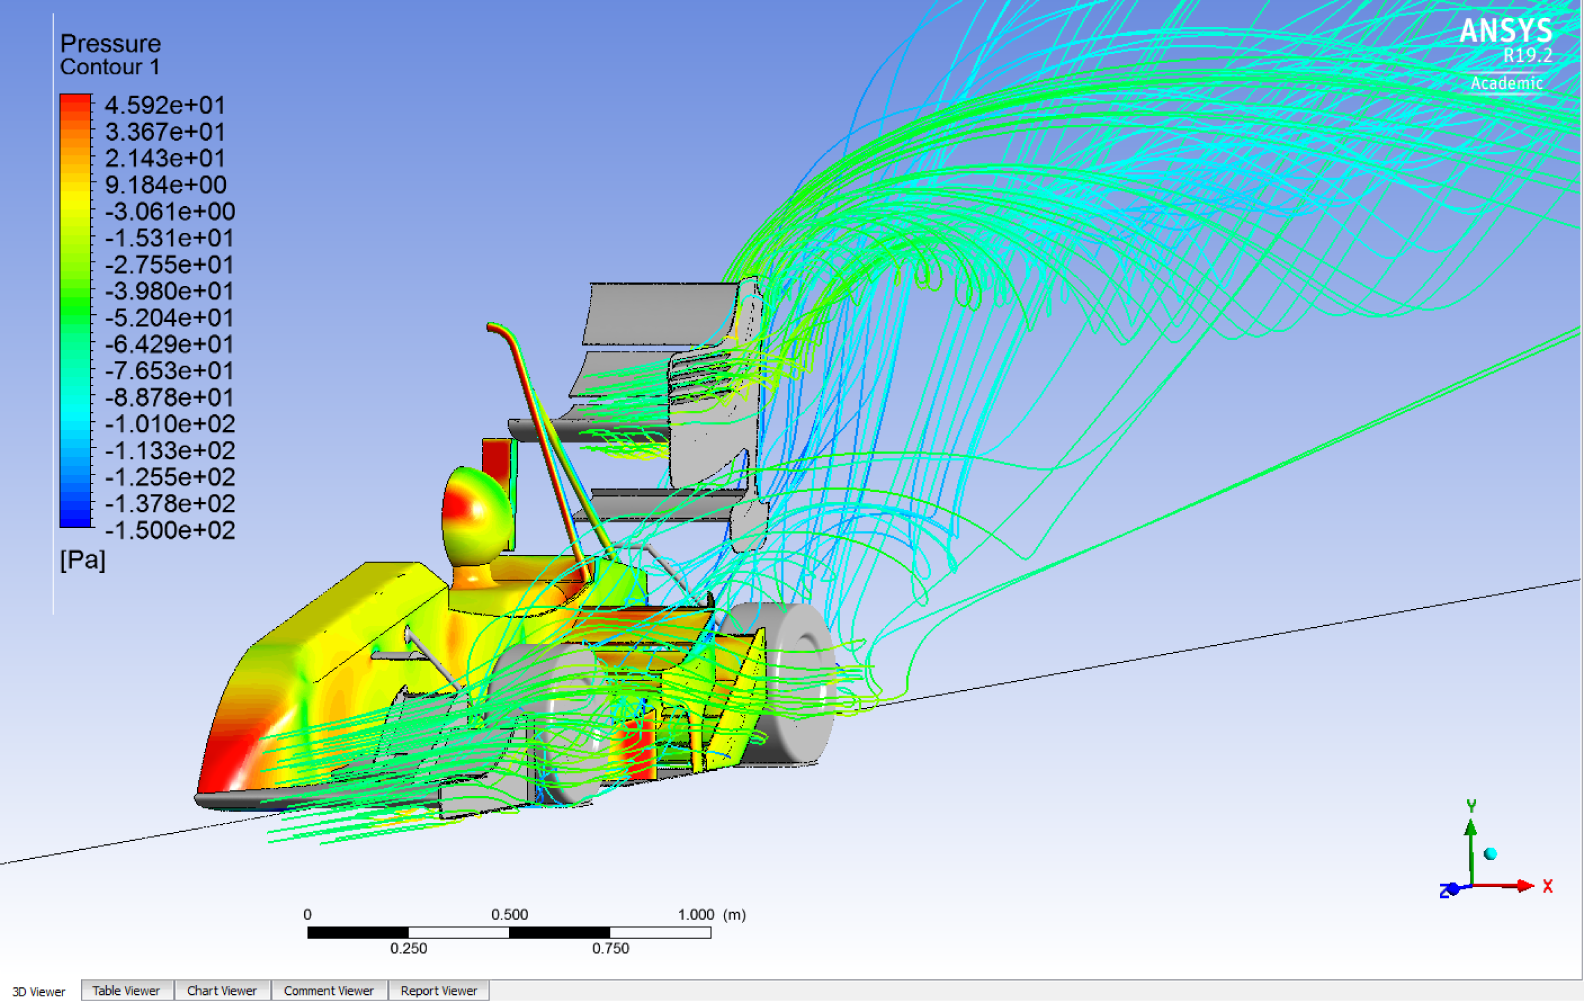Click the legend value -8.878e+01
This screenshot has width=1584, height=1006.
click(x=170, y=397)
